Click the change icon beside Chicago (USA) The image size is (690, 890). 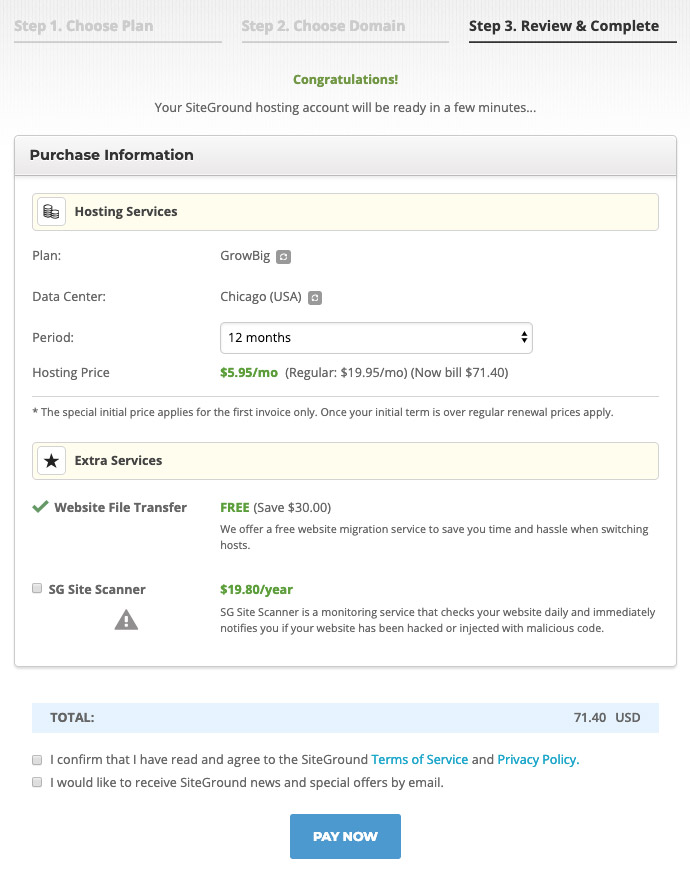[x=315, y=298]
